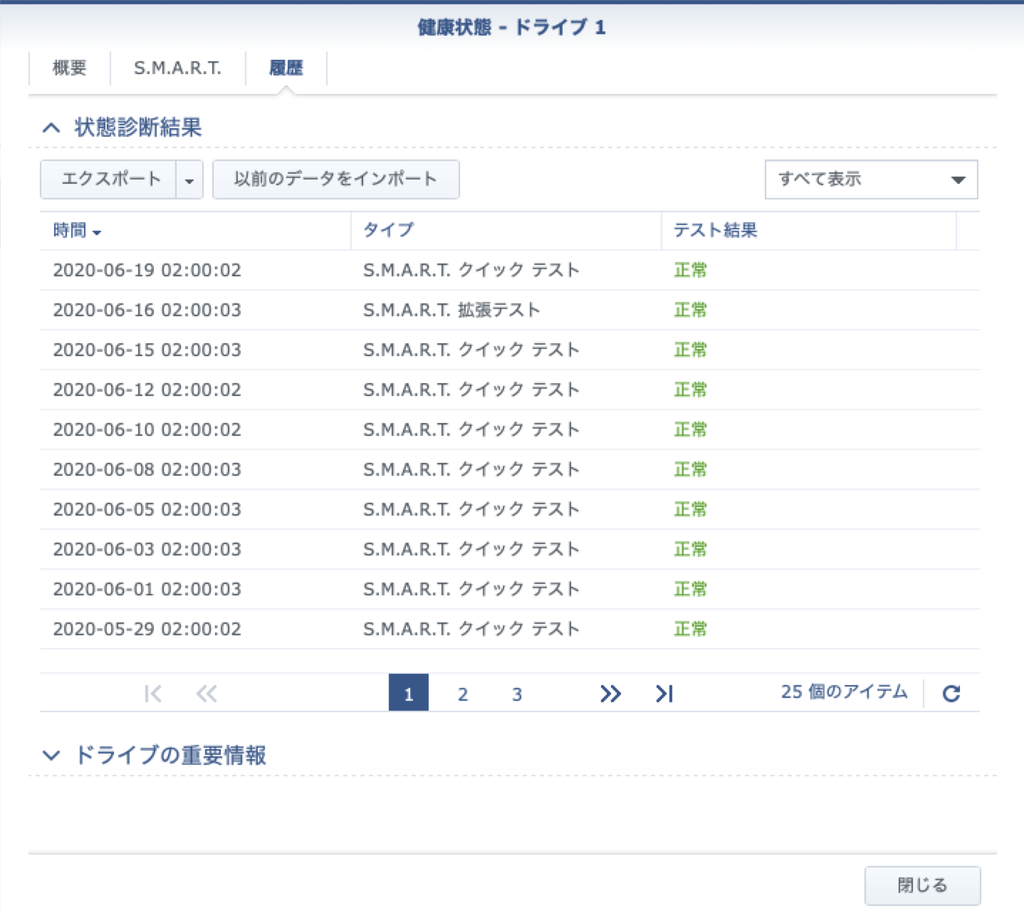1024x913 pixels.
Task: Jump to the last page icon
Action: click(x=664, y=694)
